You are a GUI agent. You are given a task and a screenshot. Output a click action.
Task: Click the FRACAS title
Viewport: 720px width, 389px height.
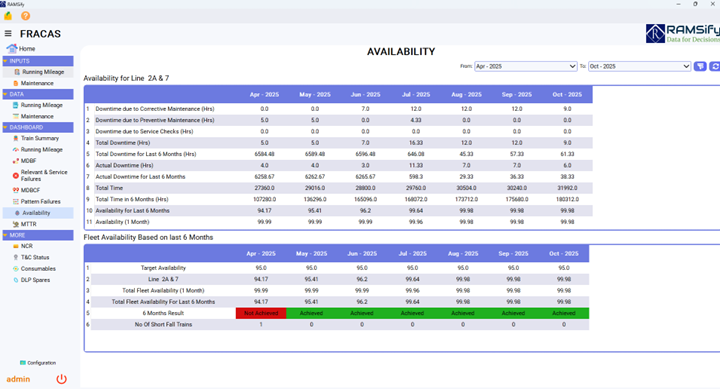[x=40, y=34]
